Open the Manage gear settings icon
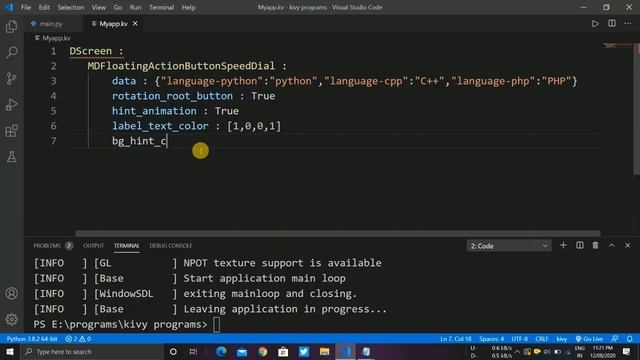Screen dimensions: 640x360 (11, 319)
